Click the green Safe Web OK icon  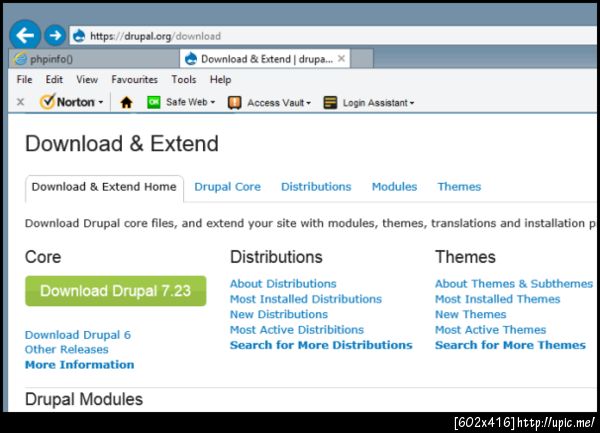(154, 102)
